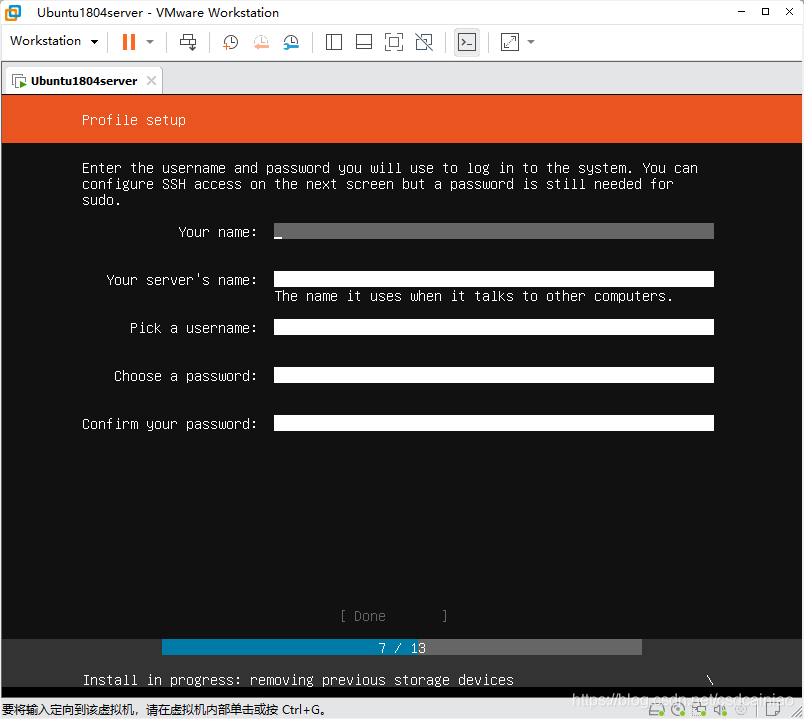Toggle the console view button

pos(467,42)
